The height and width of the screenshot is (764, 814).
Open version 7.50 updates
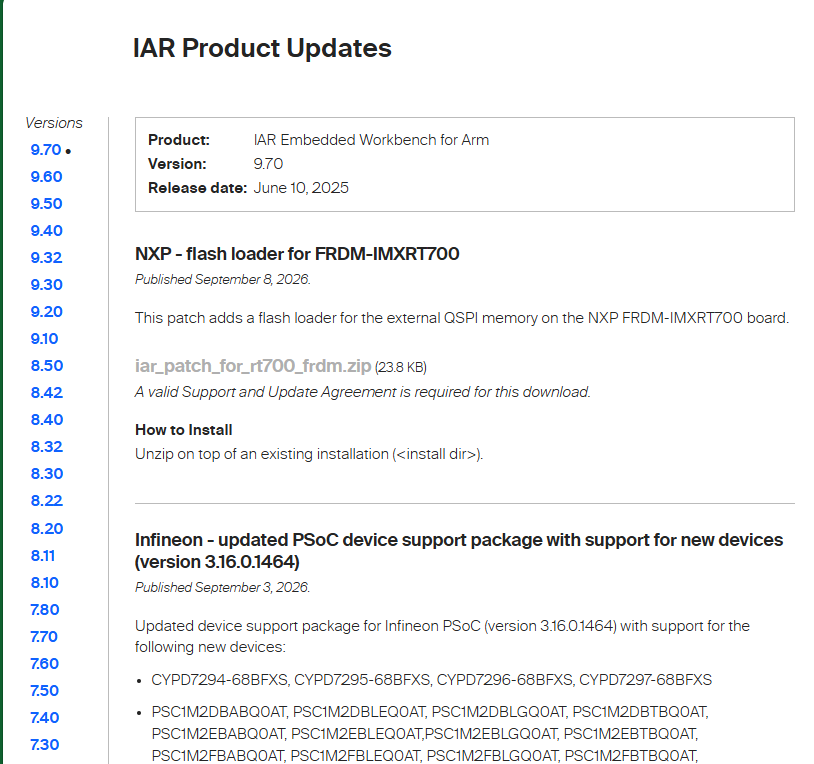coord(45,691)
